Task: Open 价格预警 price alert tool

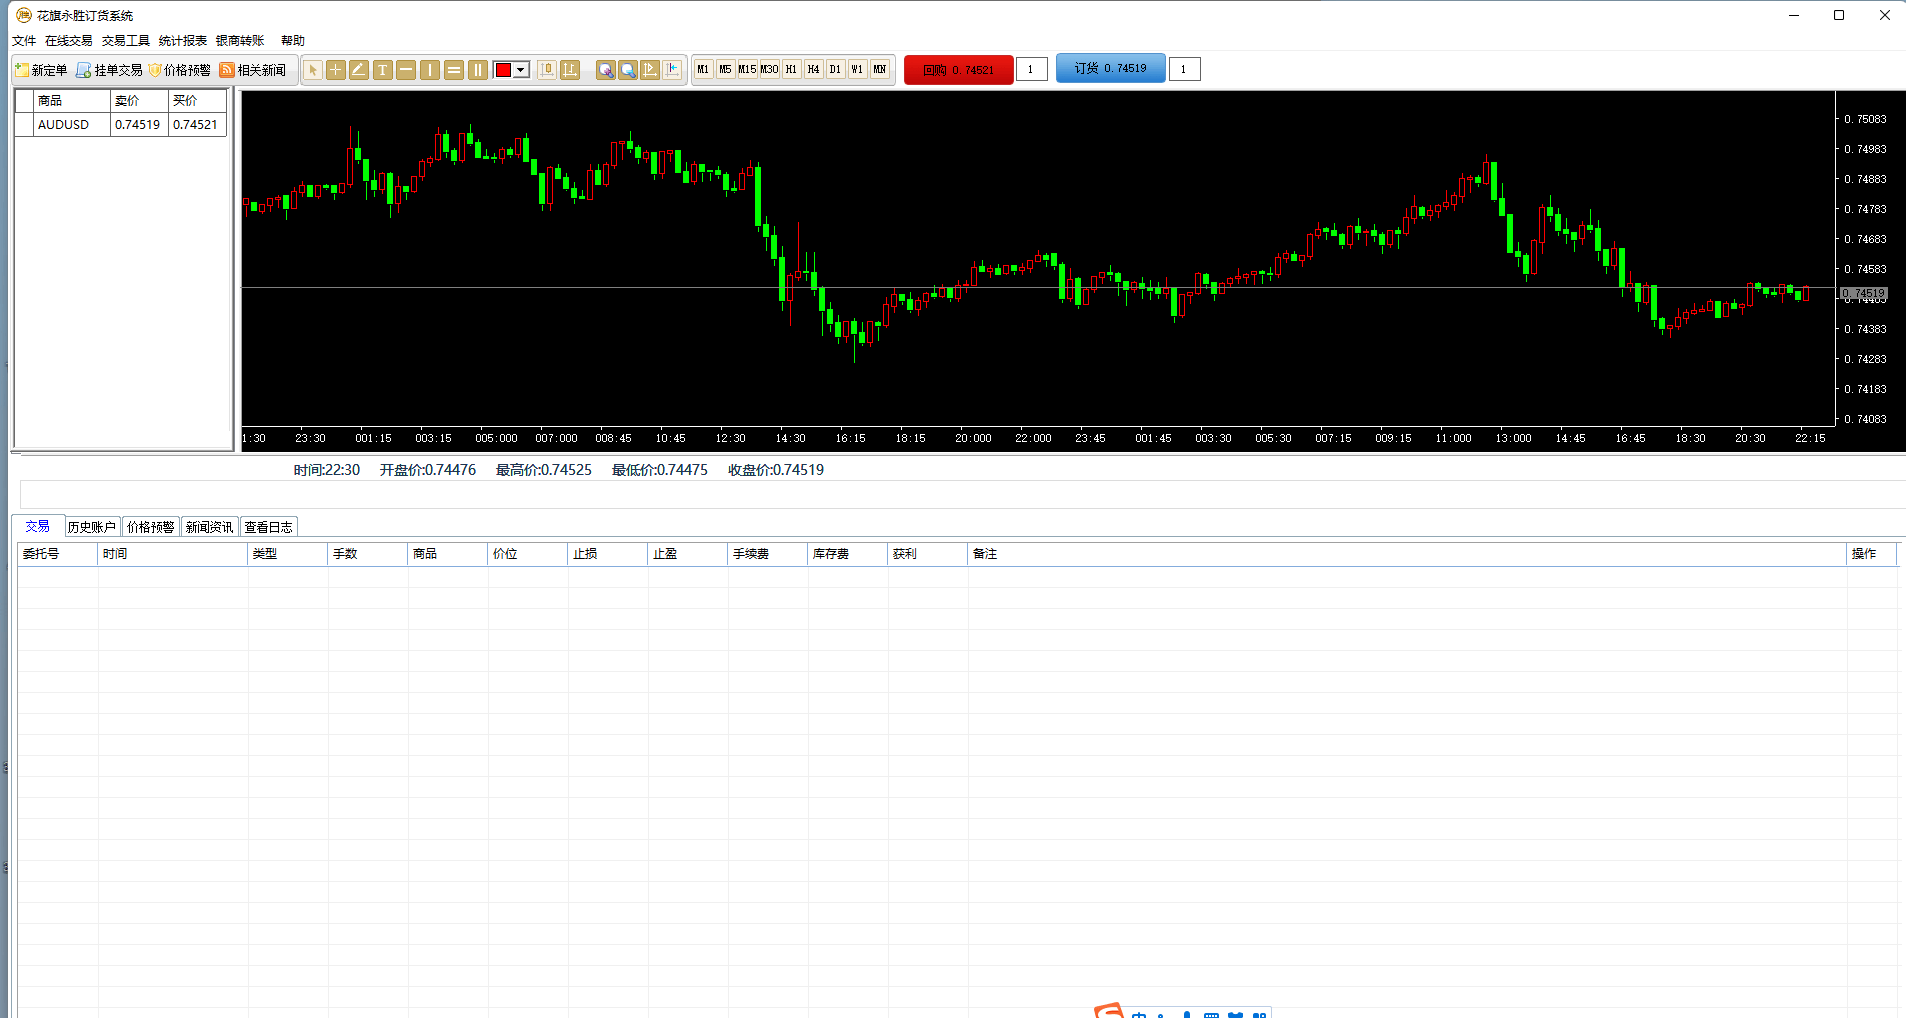Action: 180,70
